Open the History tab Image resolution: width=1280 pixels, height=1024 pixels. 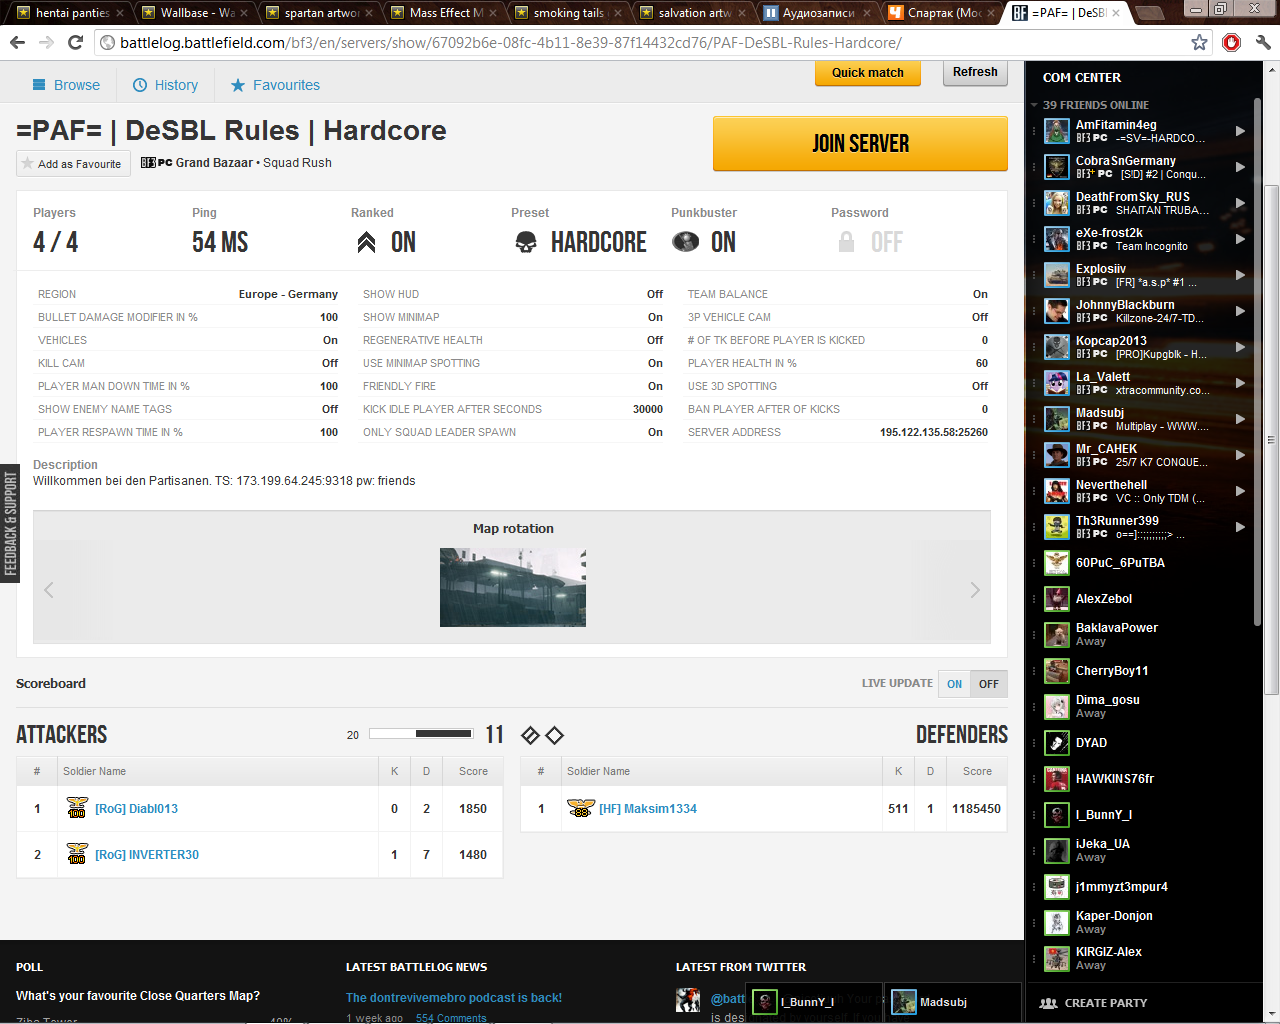tap(166, 85)
